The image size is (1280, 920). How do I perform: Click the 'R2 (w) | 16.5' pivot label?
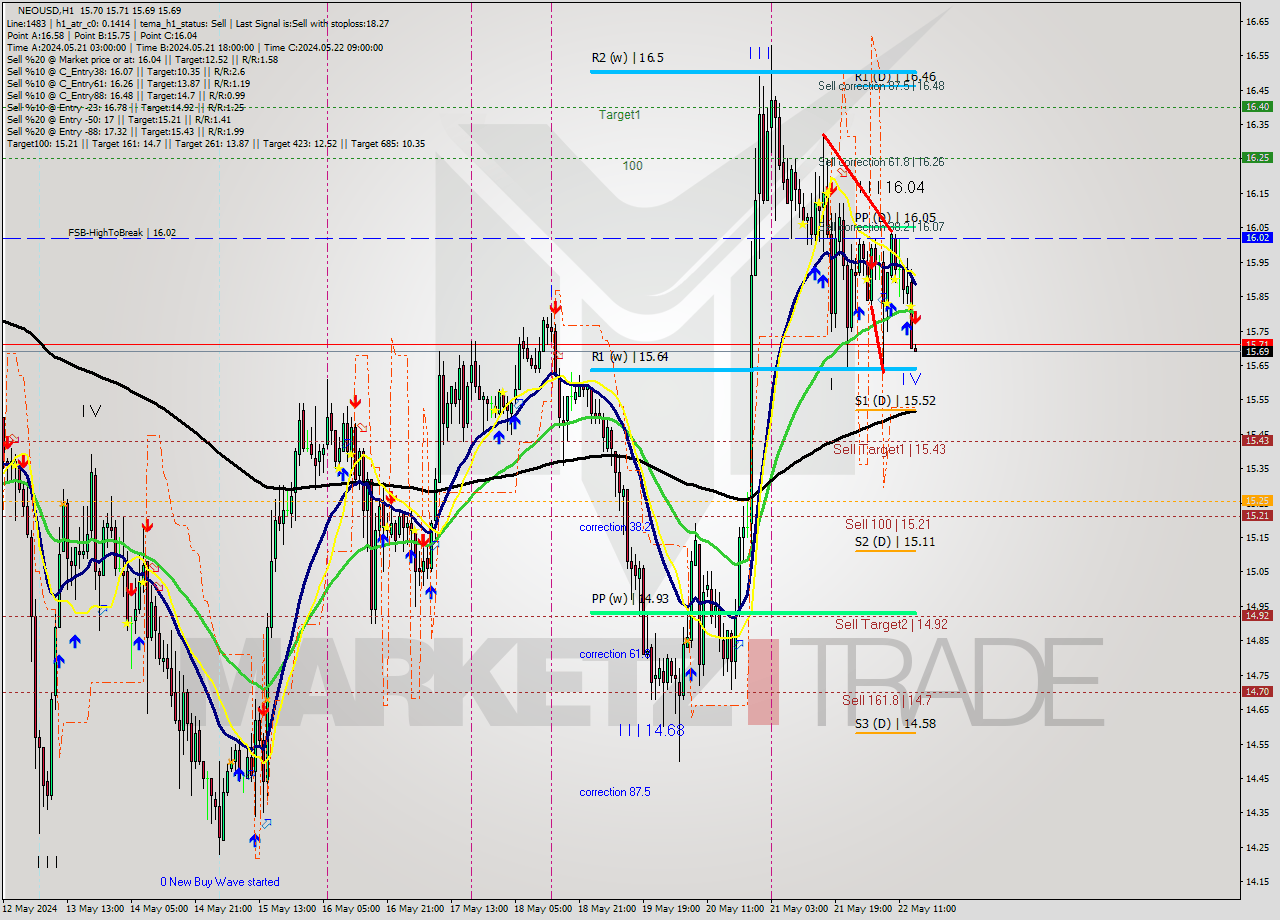pos(627,58)
